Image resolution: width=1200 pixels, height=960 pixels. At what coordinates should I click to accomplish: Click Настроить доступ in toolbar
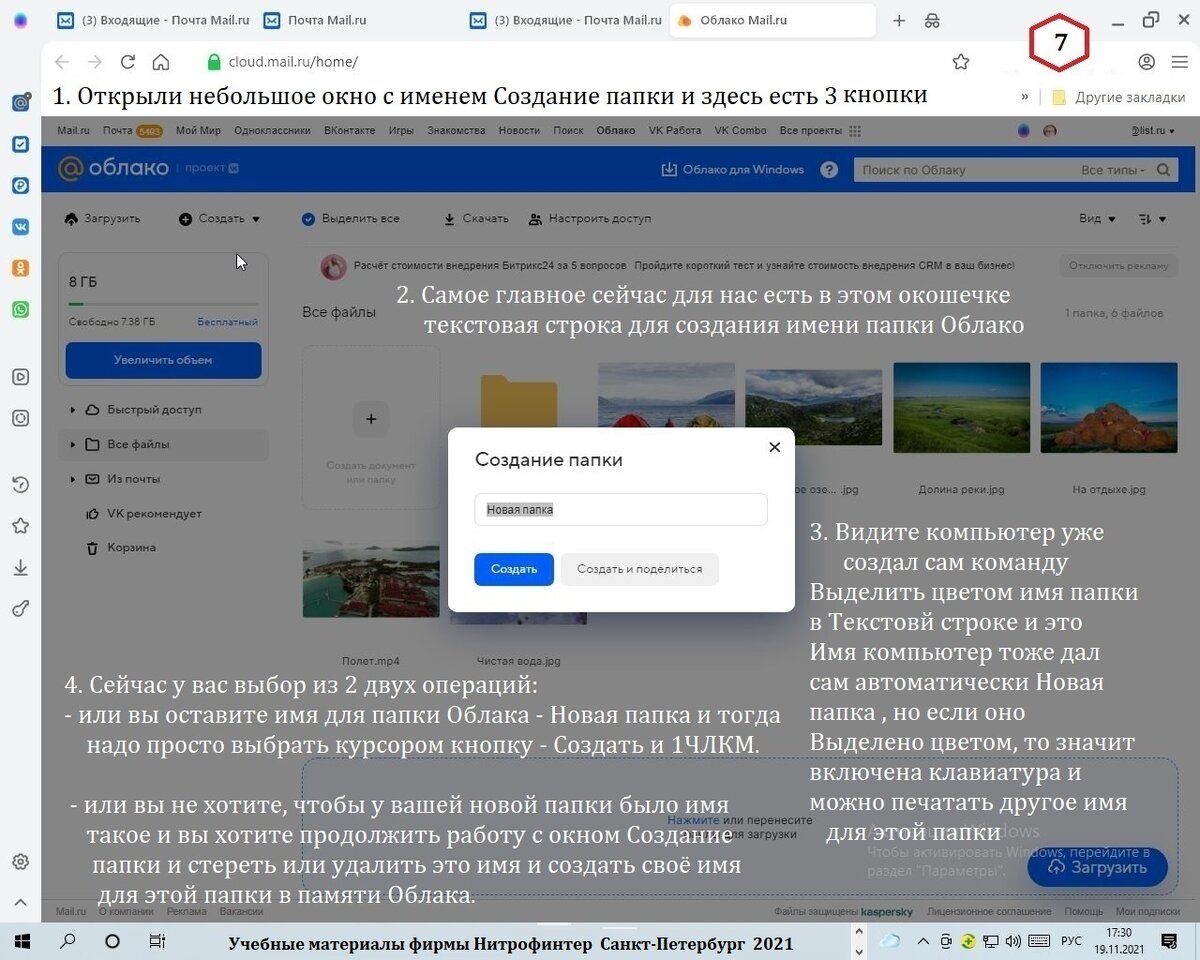tap(589, 218)
